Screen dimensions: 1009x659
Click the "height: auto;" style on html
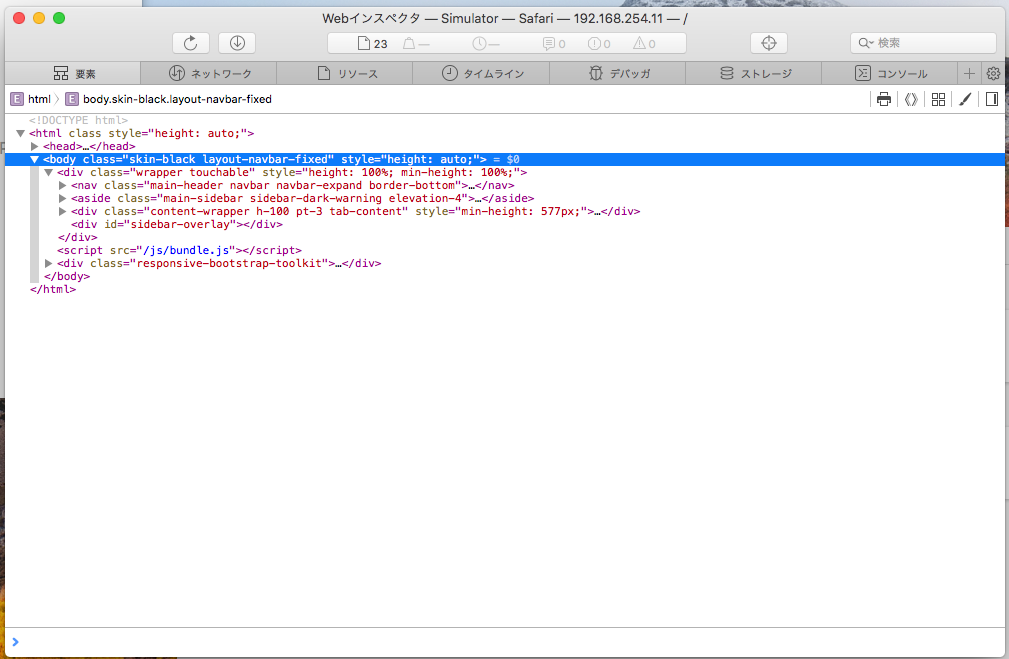[198, 133]
